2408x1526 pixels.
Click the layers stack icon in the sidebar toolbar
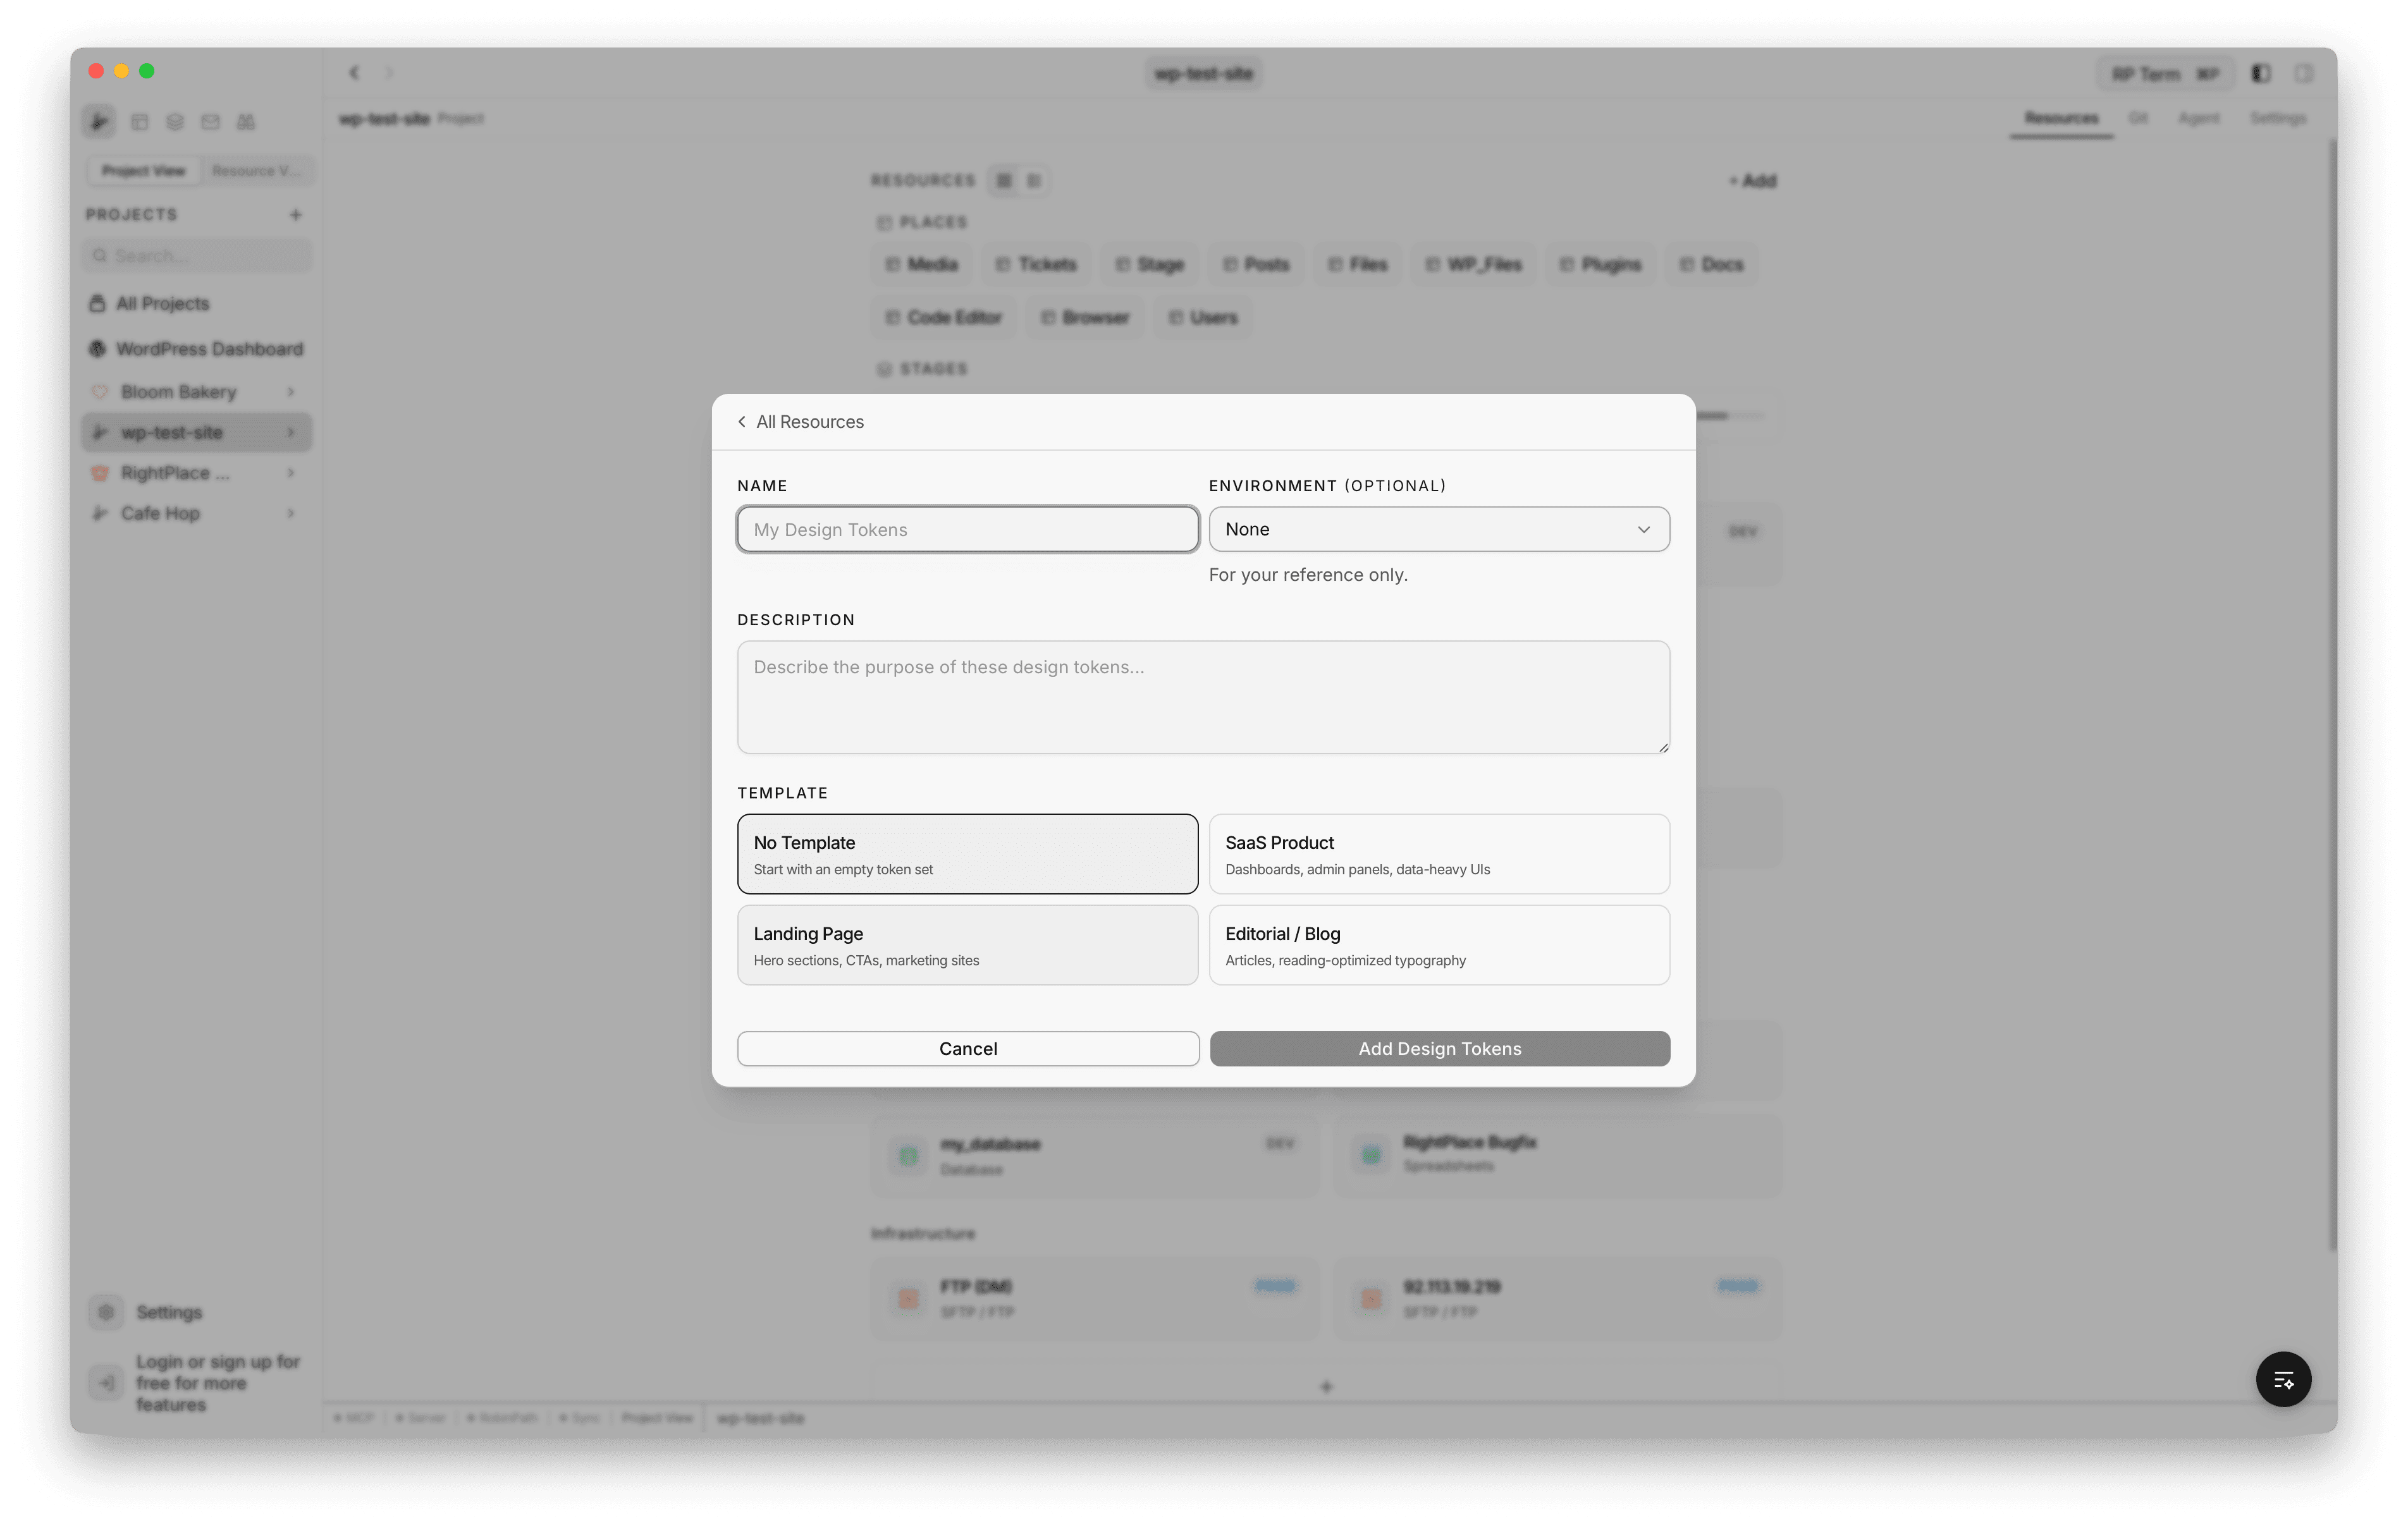coord(175,121)
